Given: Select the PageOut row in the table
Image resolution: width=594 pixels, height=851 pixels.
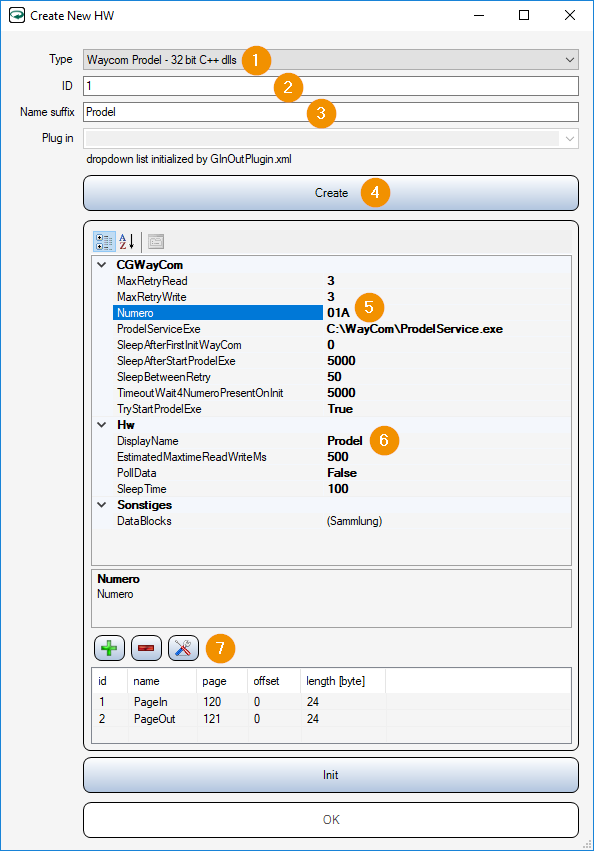Looking at the screenshot, I should tap(331, 719).
